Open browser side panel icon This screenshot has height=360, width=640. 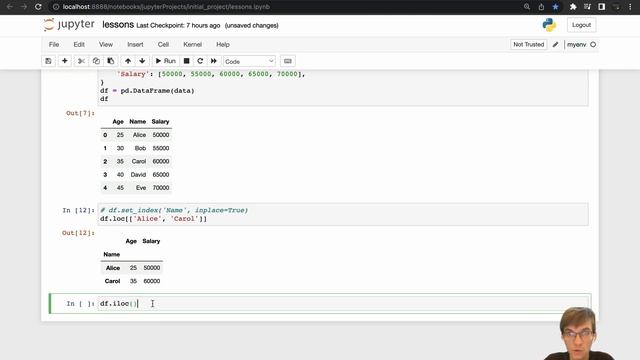(602, 7)
